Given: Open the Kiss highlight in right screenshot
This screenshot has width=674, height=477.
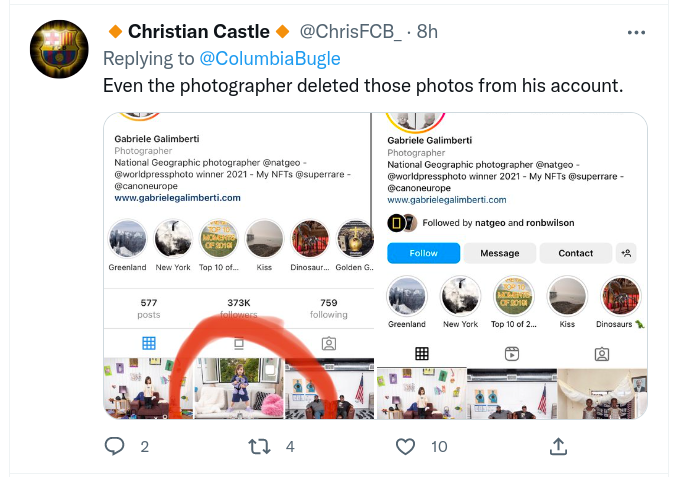Looking at the screenshot, I should (x=567, y=297).
